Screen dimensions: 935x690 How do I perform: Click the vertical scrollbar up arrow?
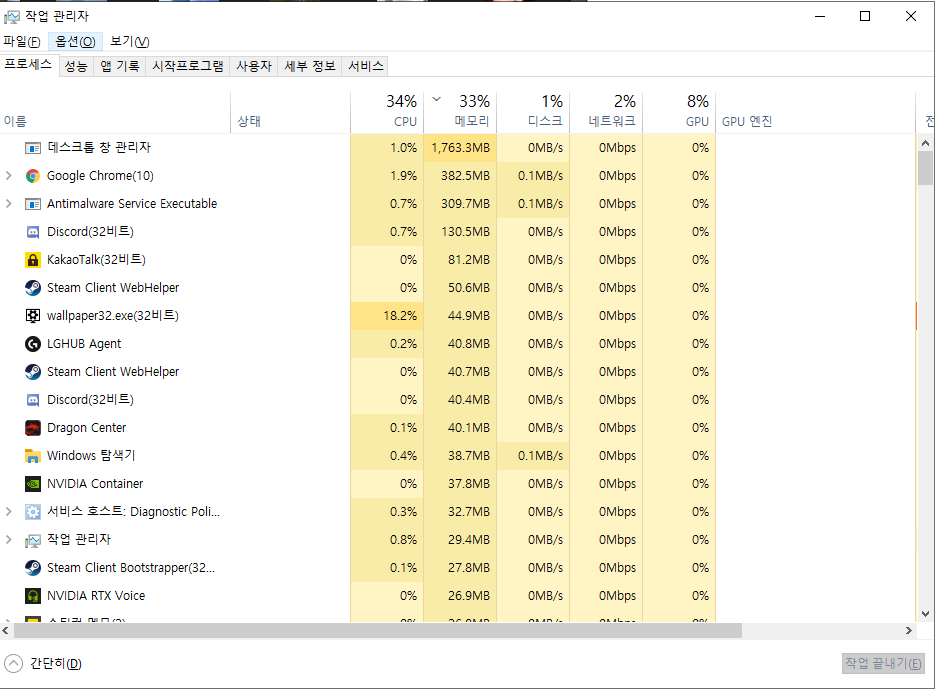(925, 143)
